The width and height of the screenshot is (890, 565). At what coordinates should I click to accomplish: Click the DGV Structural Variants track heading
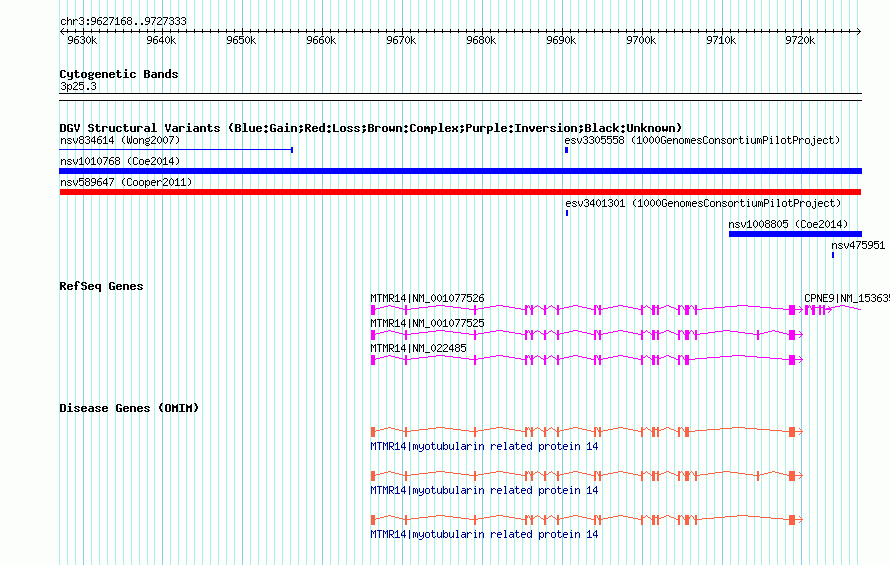(x=371, y=128)
